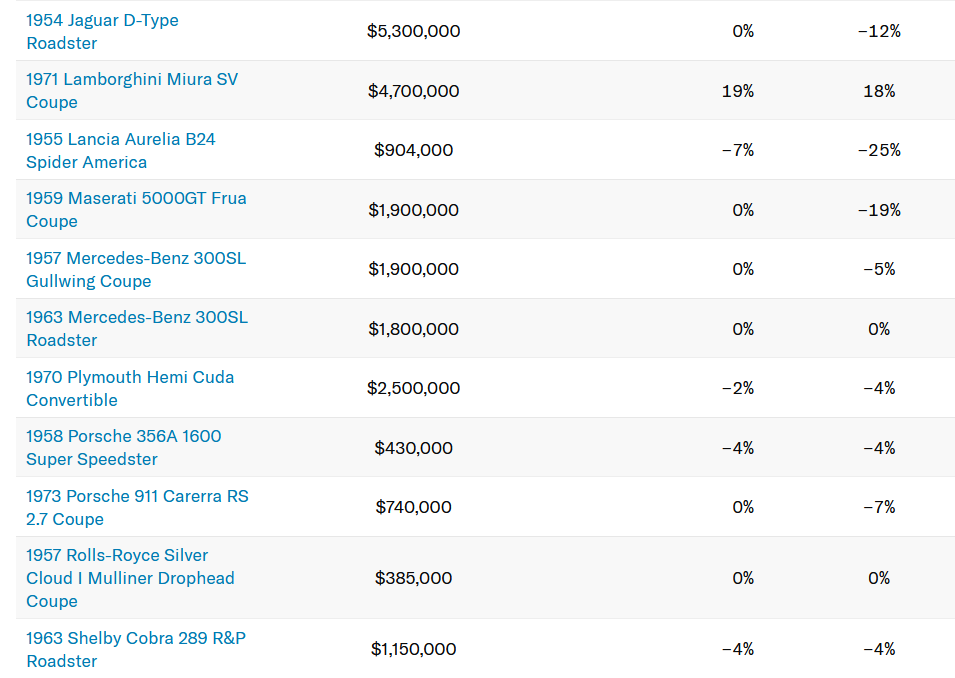Screen dimensions: 955x678
Task: Open the 1954 Jaguar D-Type Roadster link
Action: point(102,20)
